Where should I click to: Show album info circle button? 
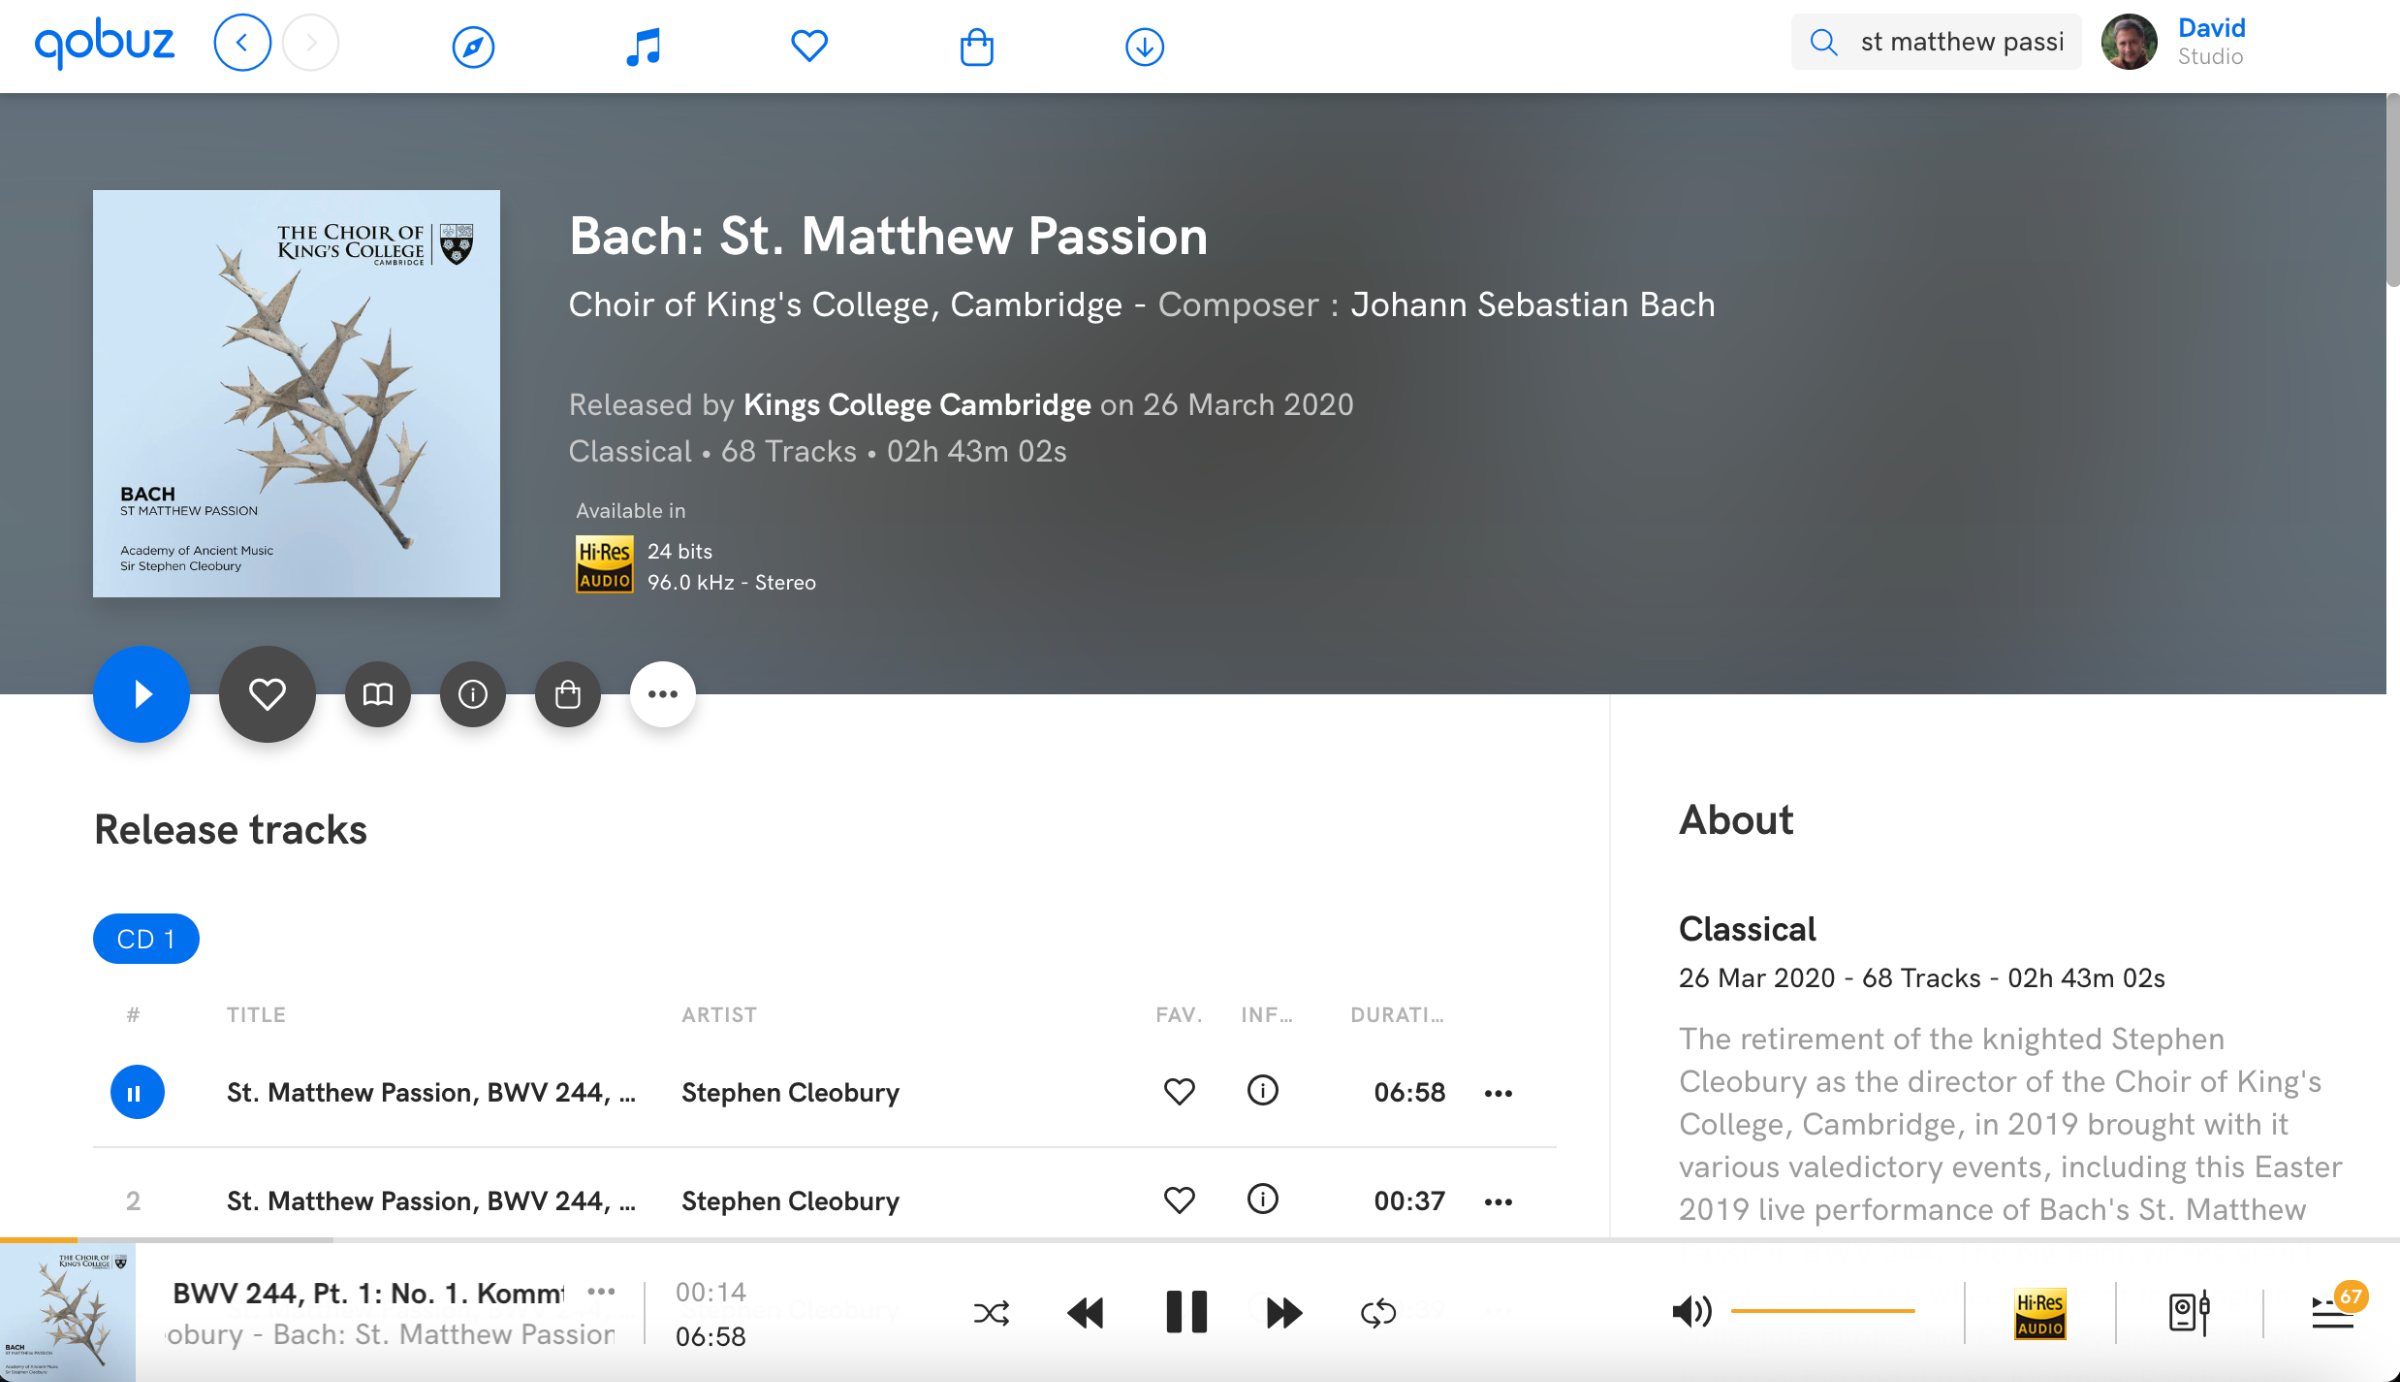click(x=472, y=694)
